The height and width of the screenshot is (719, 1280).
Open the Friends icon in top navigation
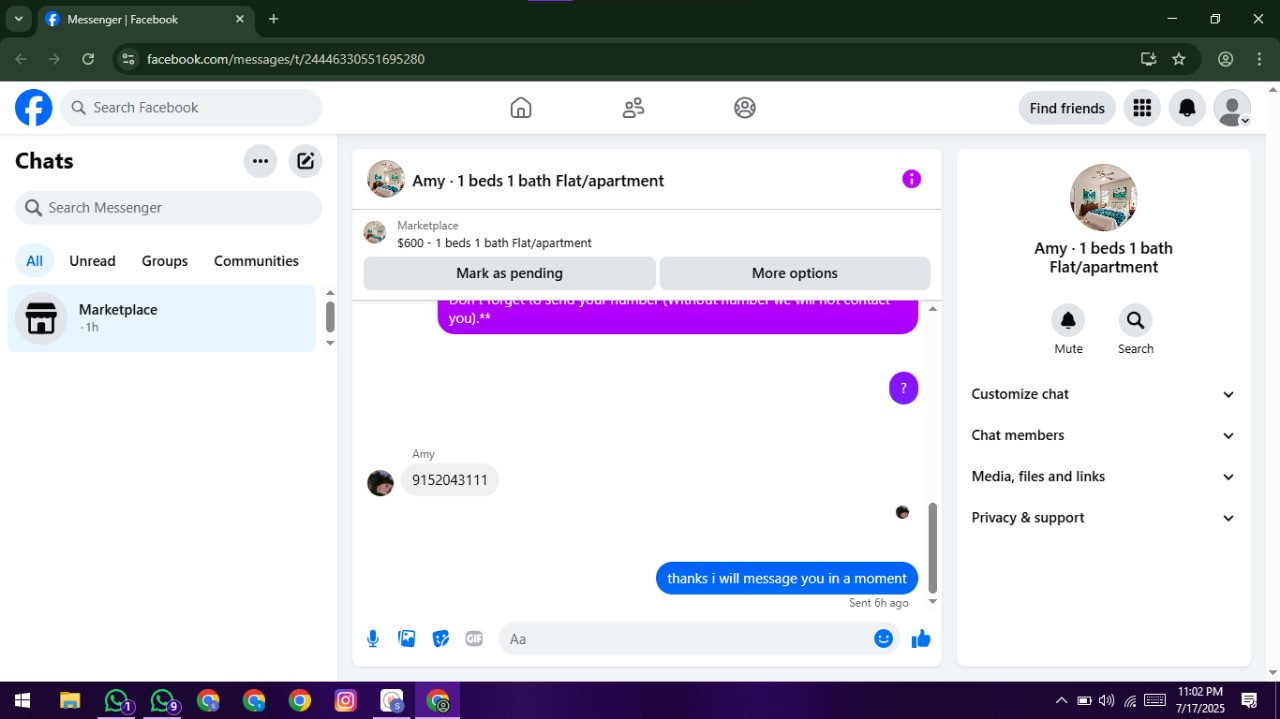633,108
